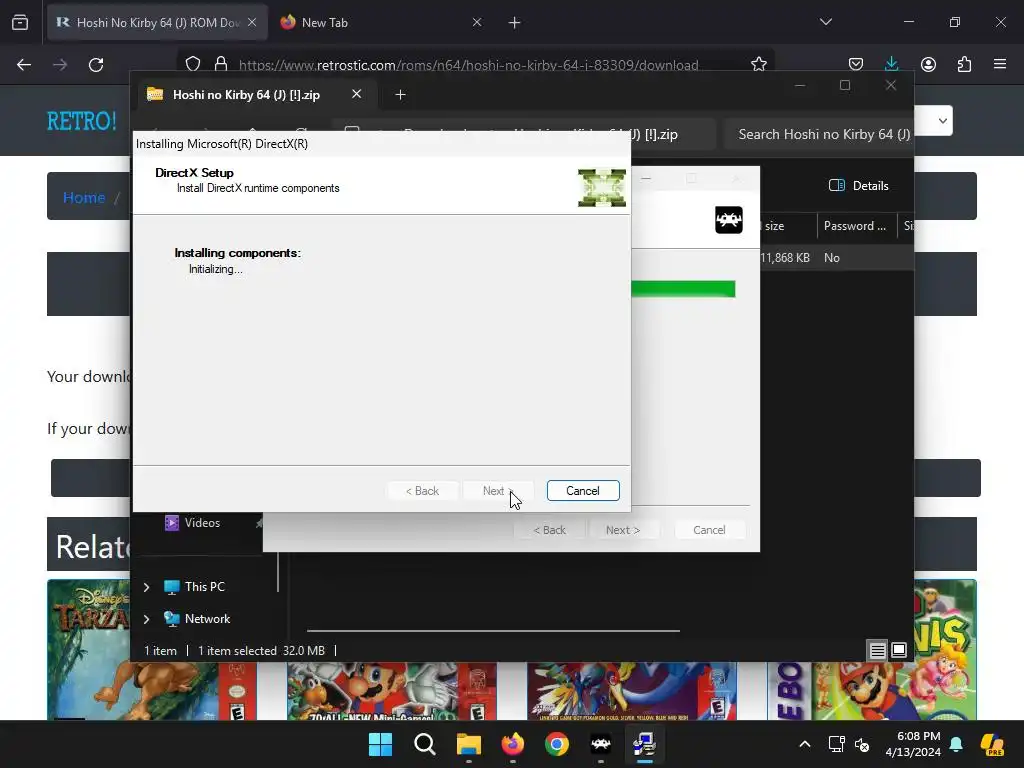
Task: Open the Firefox downloads panel
Action: click(x=891, y=64)
